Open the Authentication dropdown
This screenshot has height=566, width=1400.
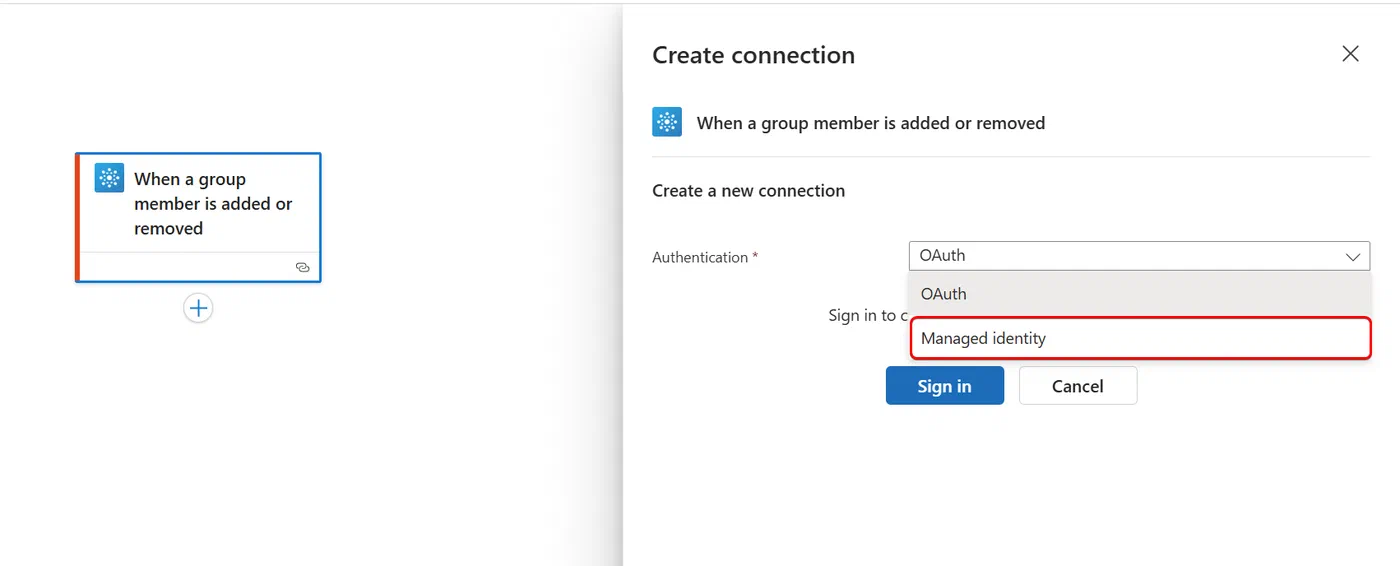pyautogui.click(x=1139, y=256)
